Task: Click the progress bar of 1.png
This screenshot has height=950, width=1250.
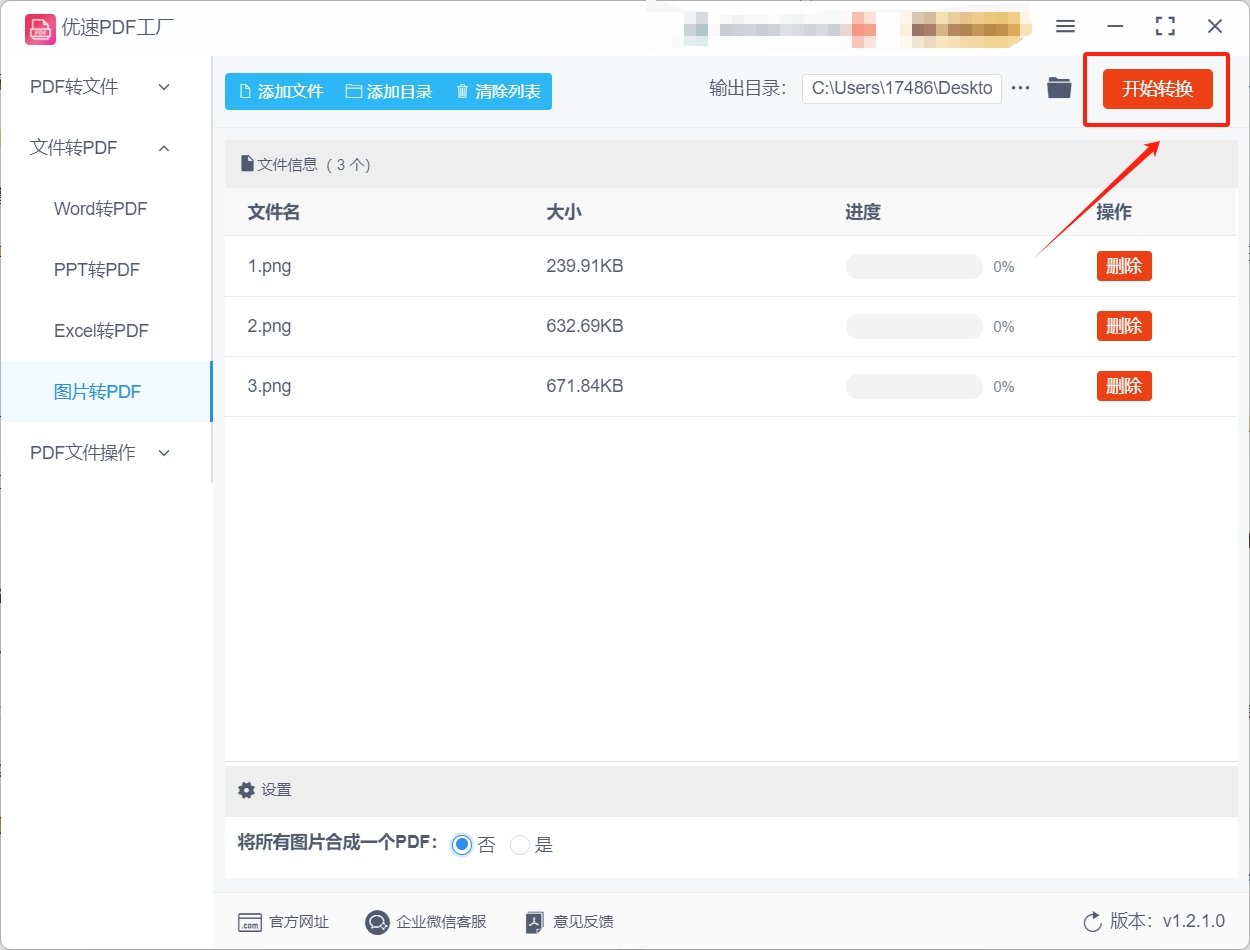Action: [913, 266]
